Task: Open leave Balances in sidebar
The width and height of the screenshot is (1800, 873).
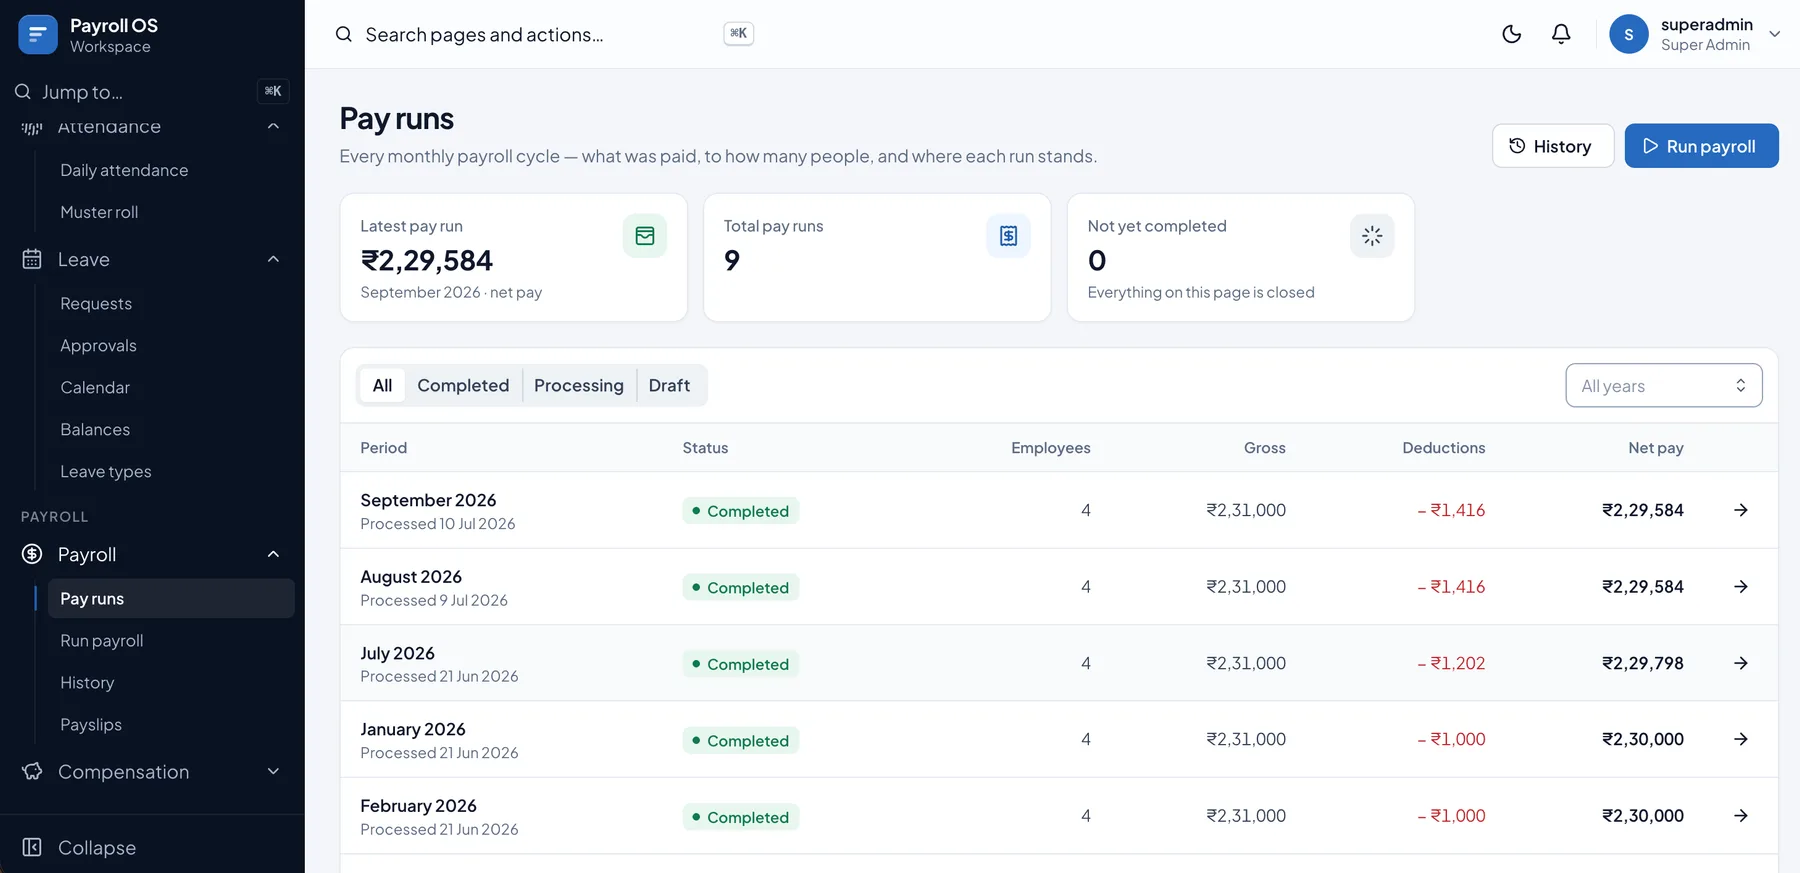Action: pyautogui.click(x=95, y=429)
